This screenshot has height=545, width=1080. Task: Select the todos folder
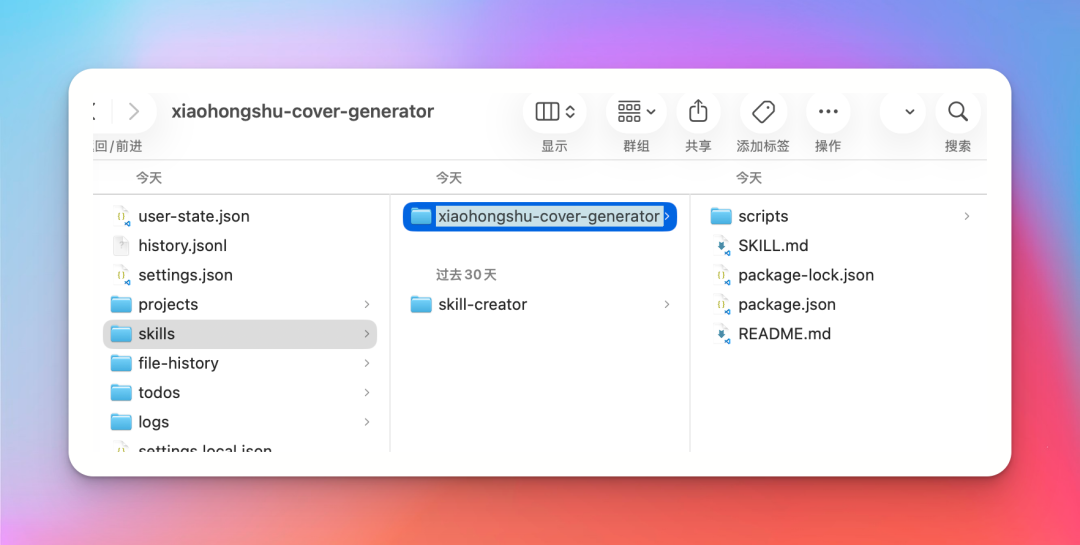159,393
